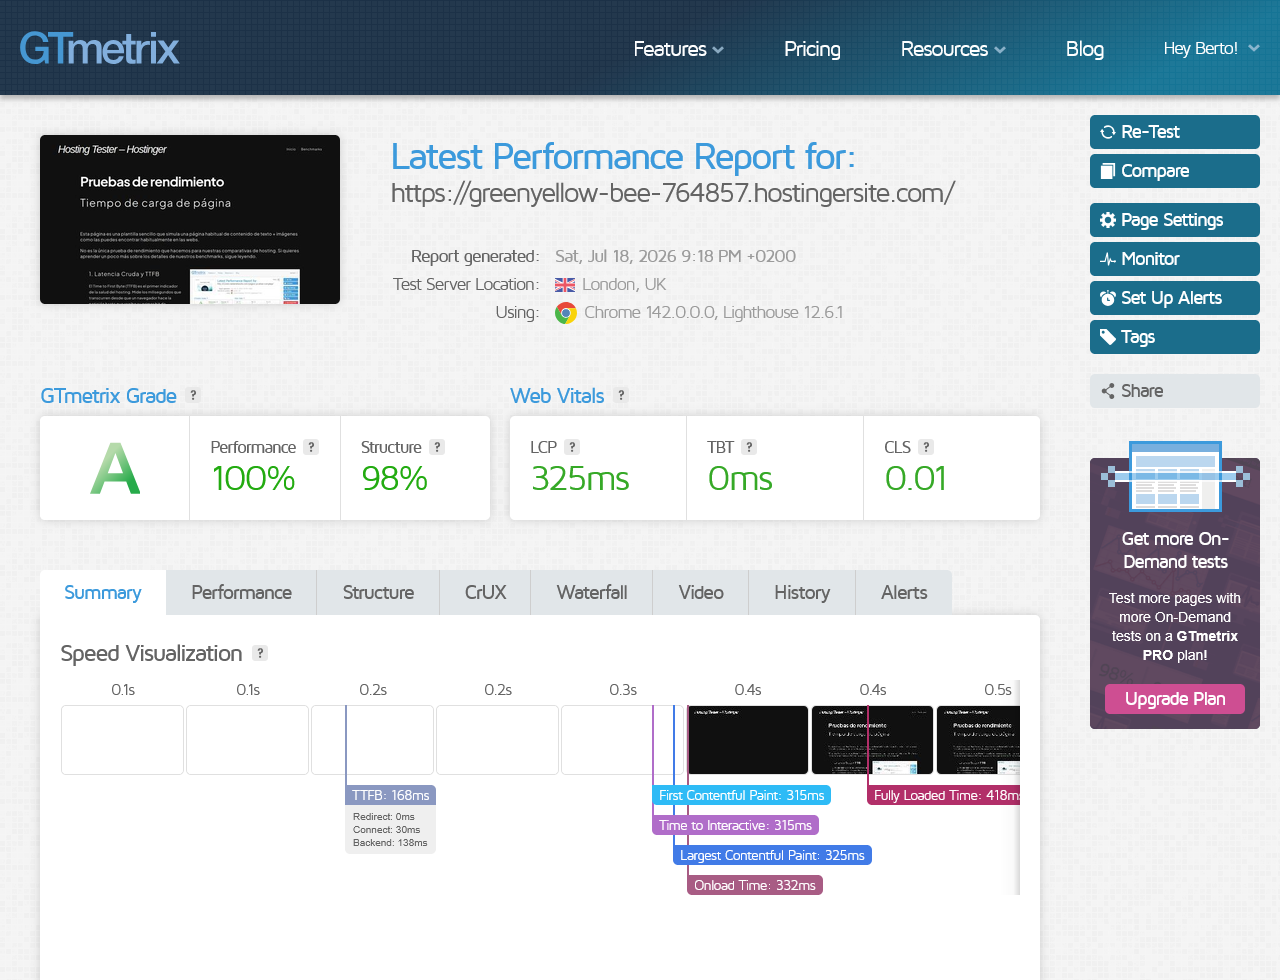Click Speed Visualization help question mark
1280x980 pixels.
[x=260, y=653]
